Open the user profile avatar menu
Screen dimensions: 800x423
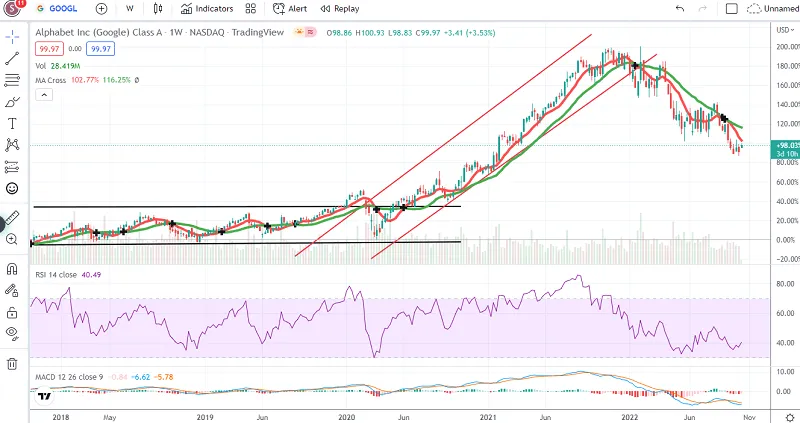13,8
